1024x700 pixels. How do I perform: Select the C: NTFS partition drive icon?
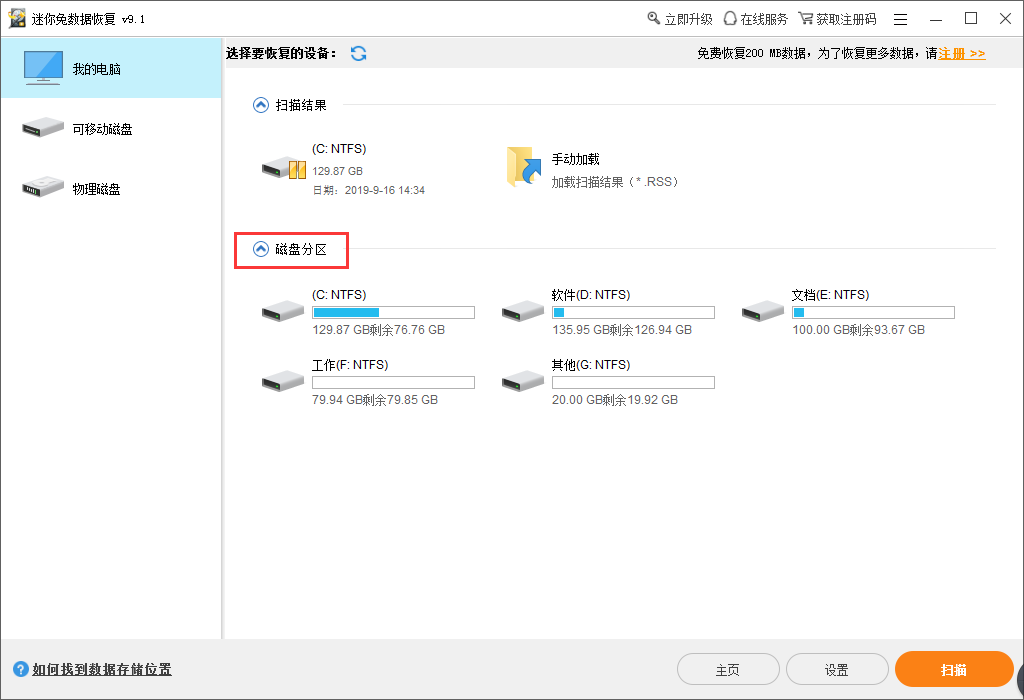[283, 311]
